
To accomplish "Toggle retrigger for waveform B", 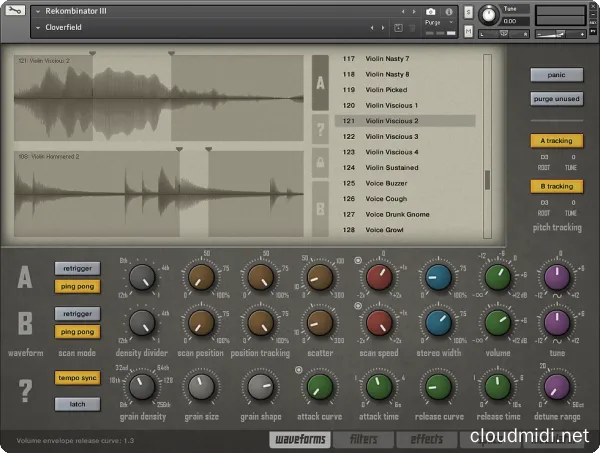I will pos(78,314).
